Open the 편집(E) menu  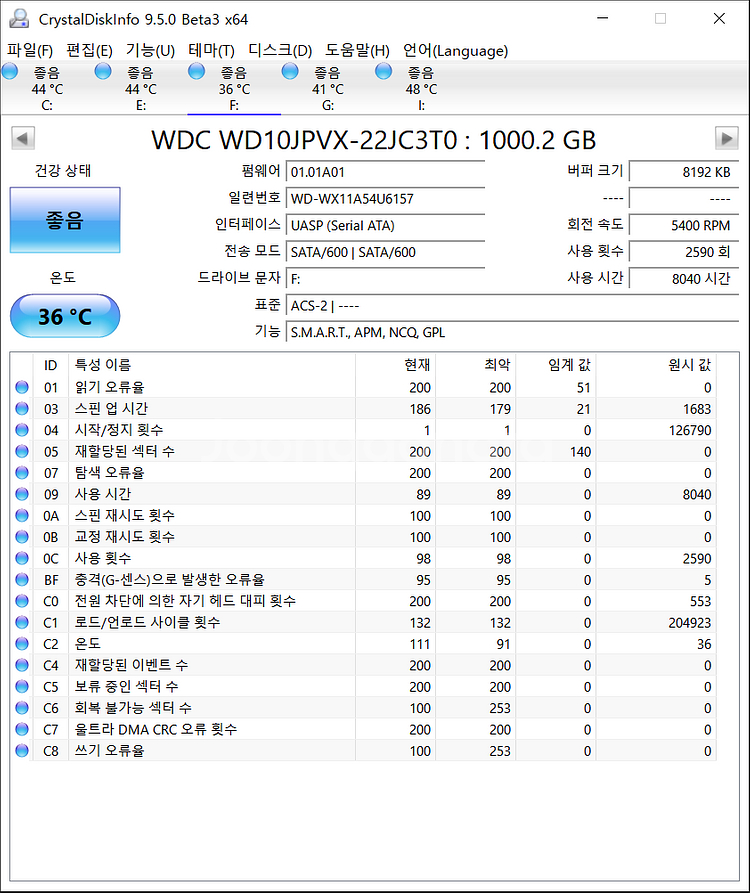click(89, 51)
